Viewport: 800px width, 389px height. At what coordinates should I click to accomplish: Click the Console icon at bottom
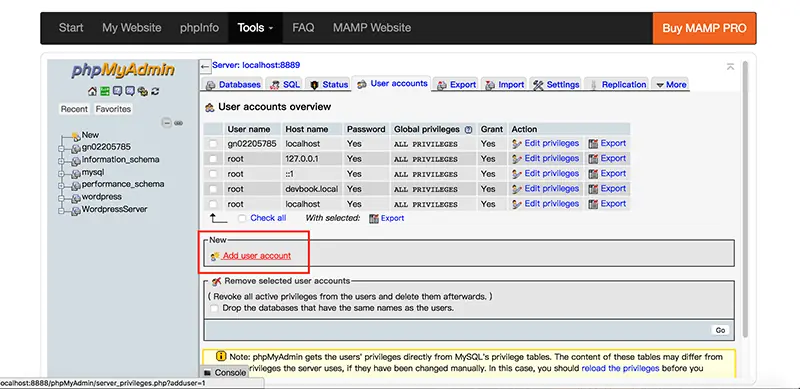[207, 373]
